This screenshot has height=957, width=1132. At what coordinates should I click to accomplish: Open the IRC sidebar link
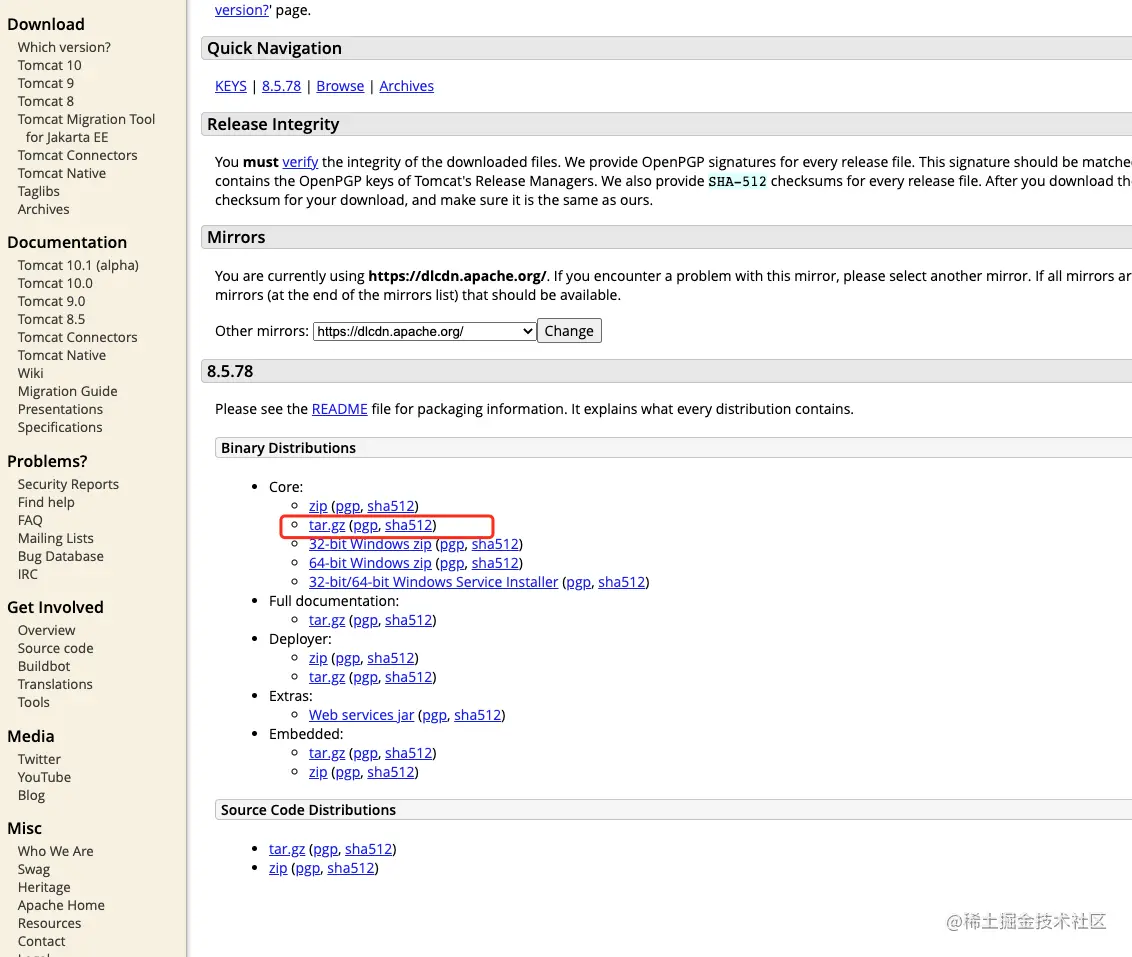27,574
